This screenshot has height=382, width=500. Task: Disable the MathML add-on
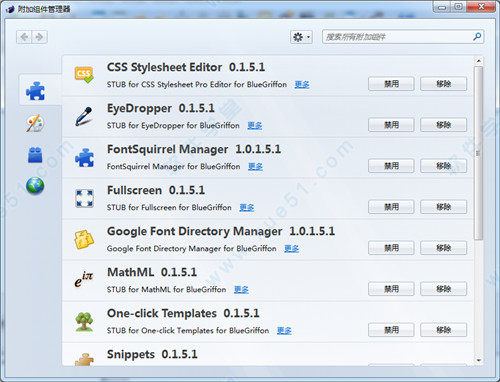391,289
